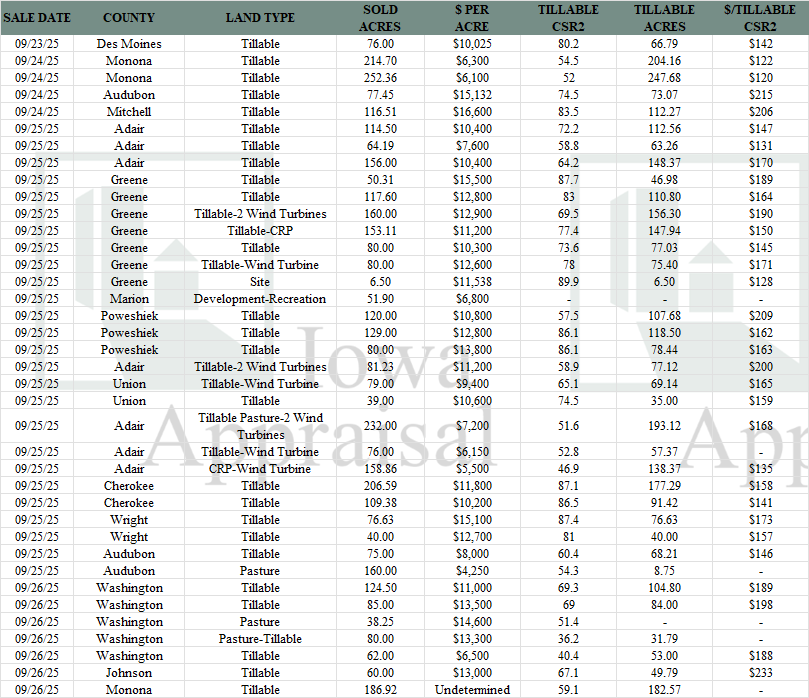Click the 193.12 tillable acres cell
Viewport: 809px width, 698px height.
665,426
